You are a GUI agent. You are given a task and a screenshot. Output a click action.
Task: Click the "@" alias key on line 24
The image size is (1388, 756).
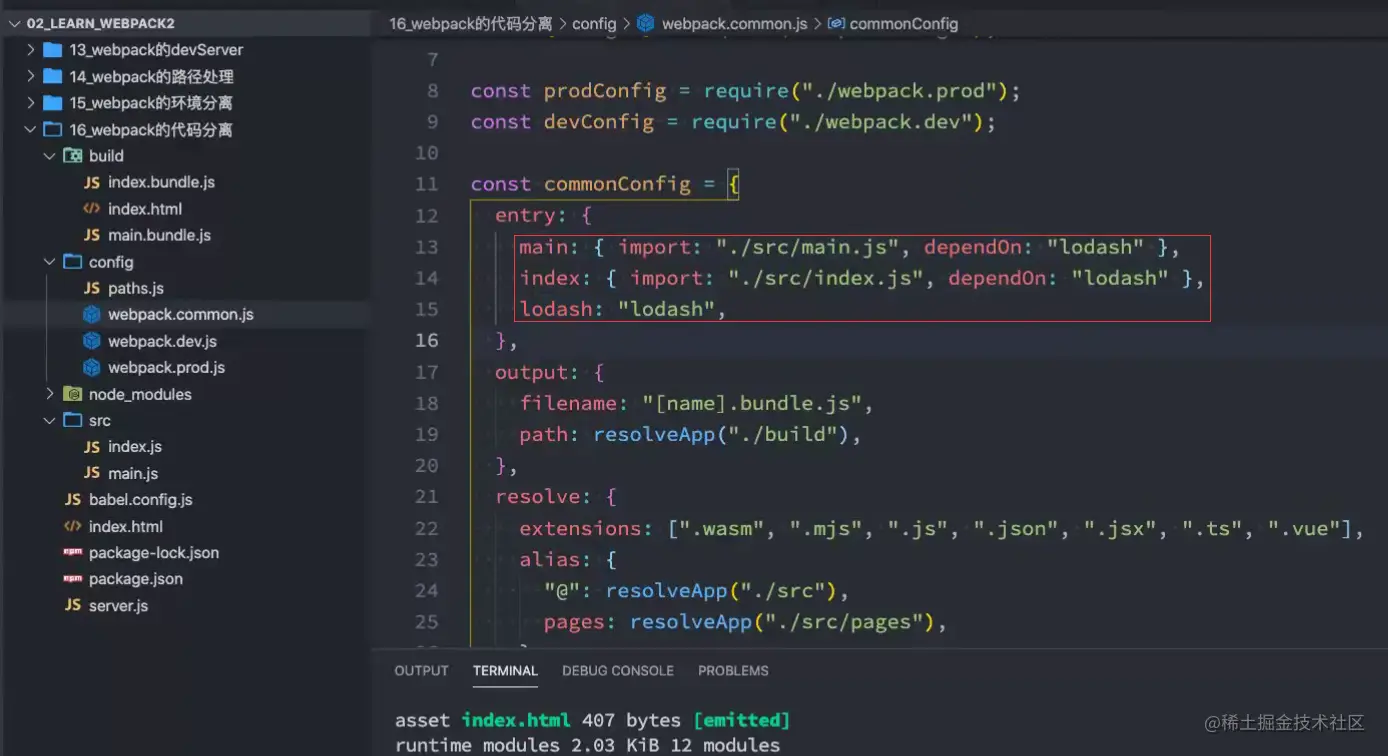click(562, 591)
